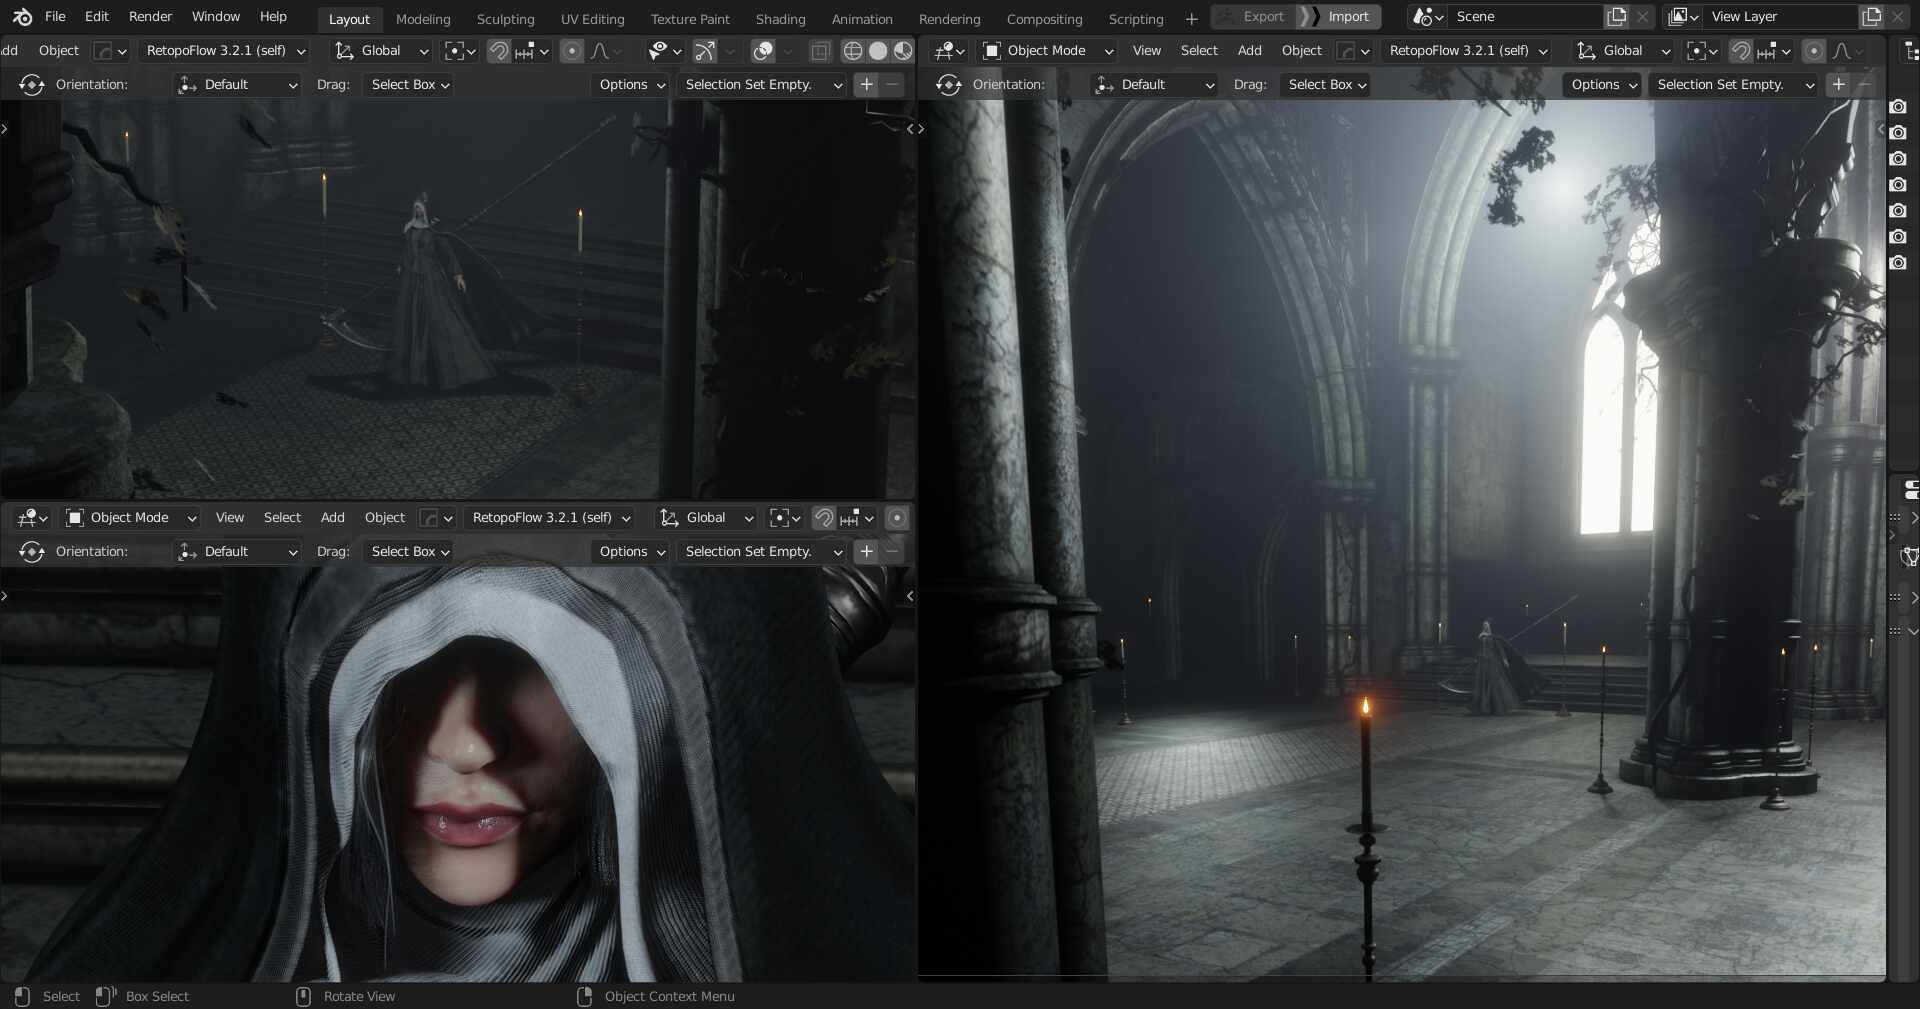Open Orientation Default dropdown in top-left viewport
The image size is (1920, 1009).
237,85
